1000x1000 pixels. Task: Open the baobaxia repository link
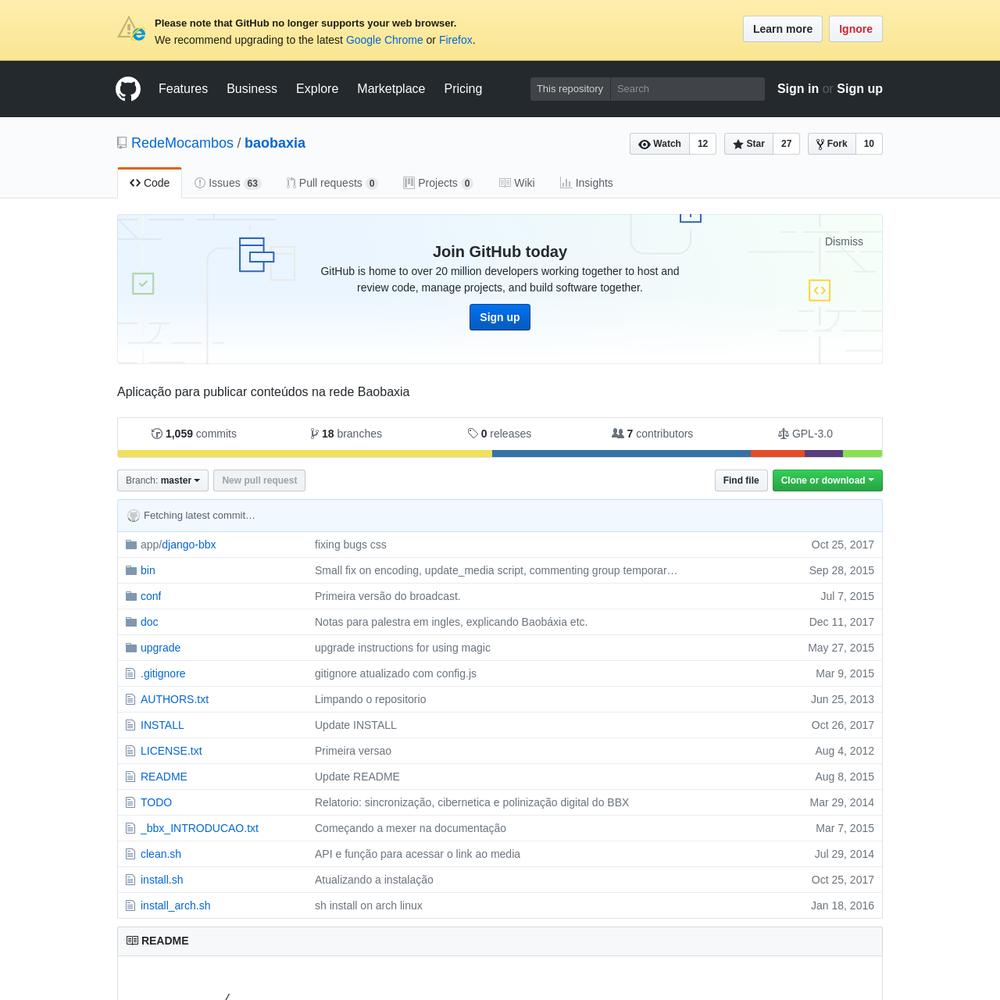coord(275,143)
